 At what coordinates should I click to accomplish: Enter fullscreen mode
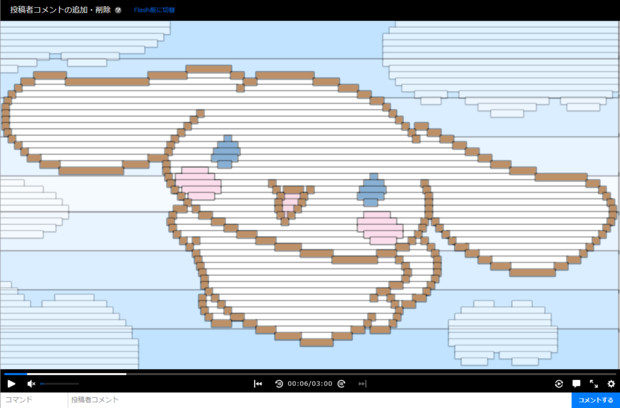coord(594,383)
